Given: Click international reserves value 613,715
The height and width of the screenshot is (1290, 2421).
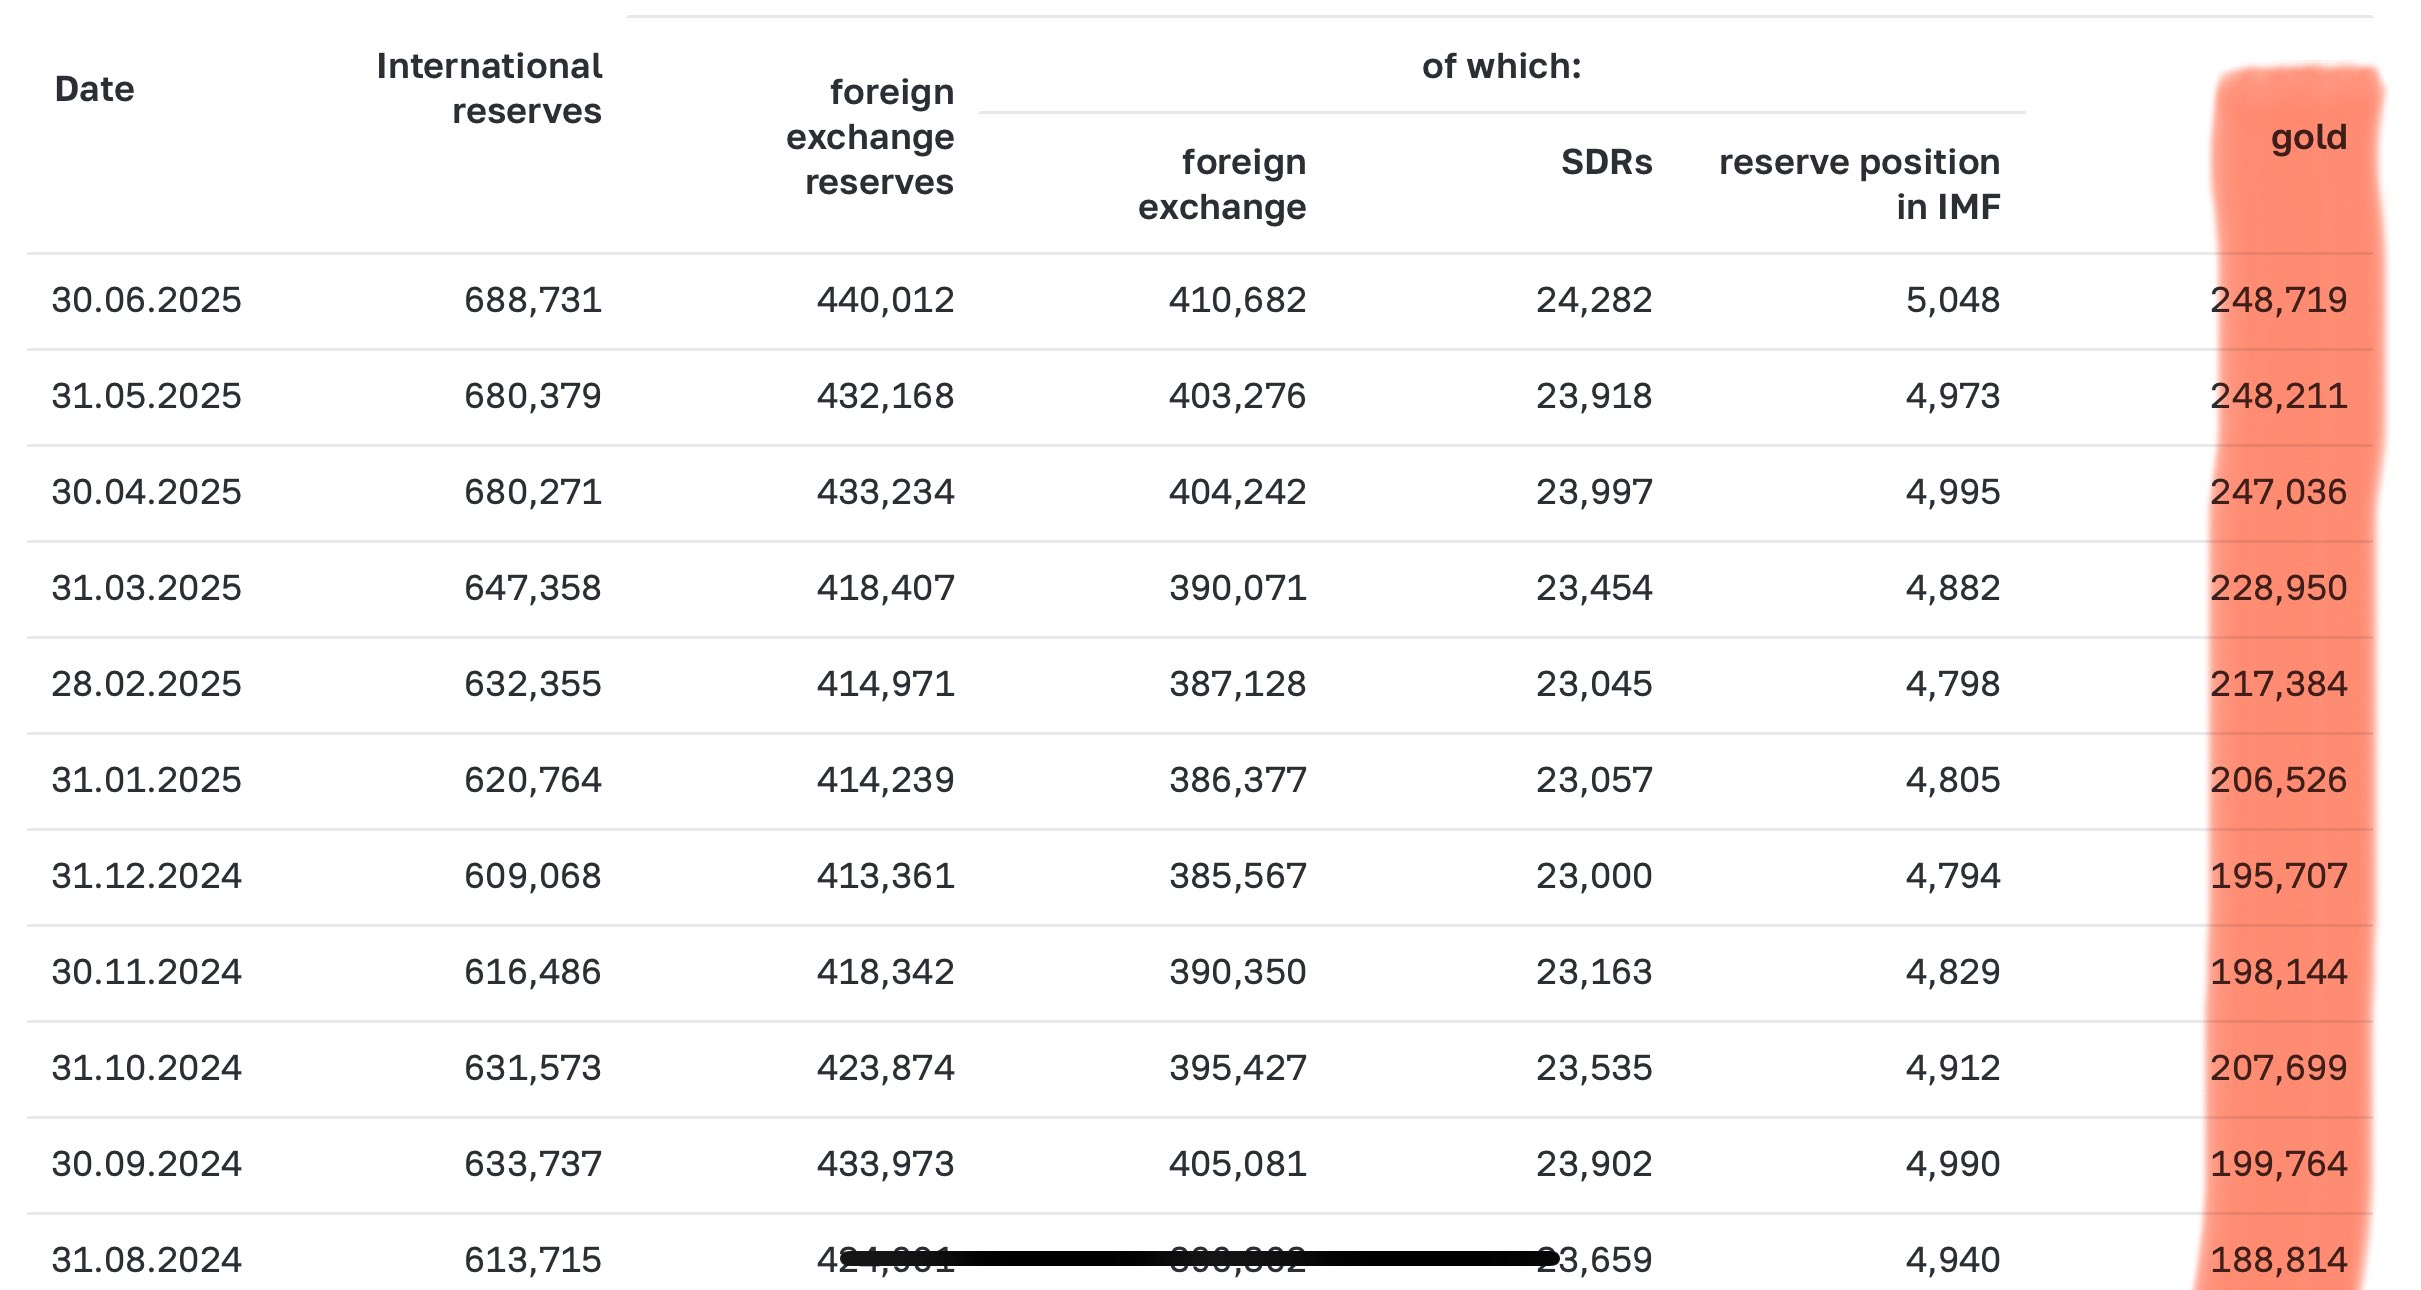Looking at the screenshot, I should (532, 1260).
